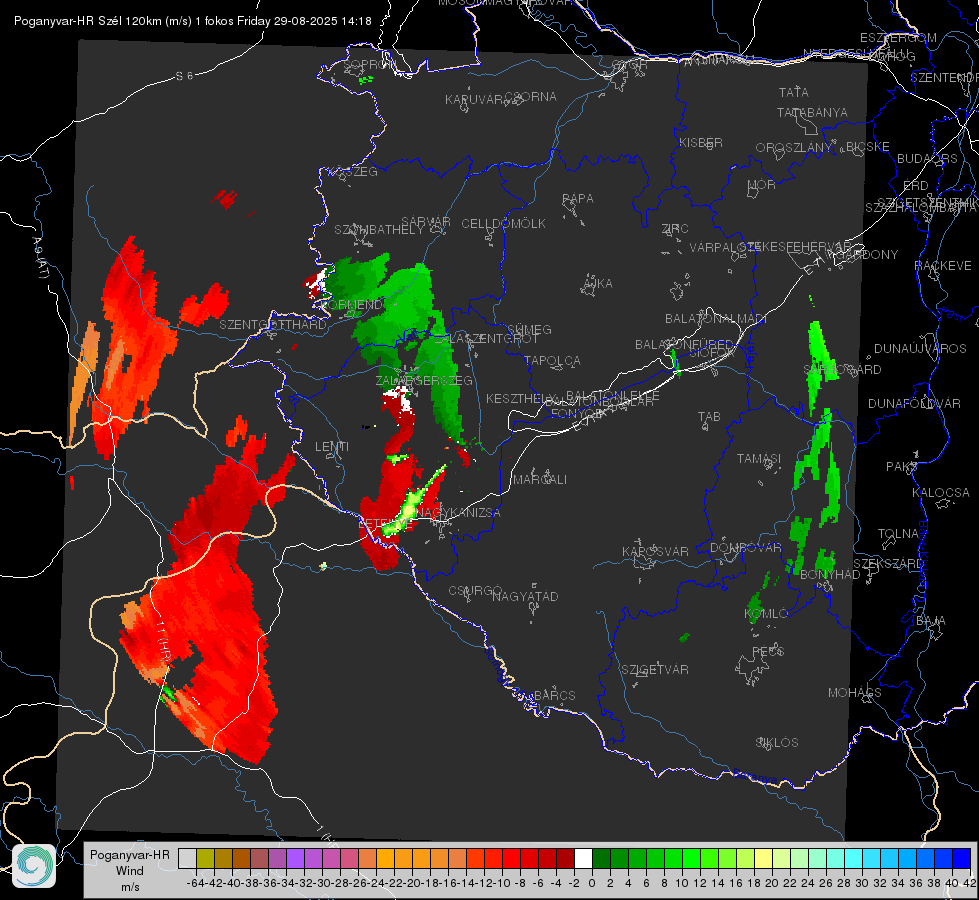The height and width of the screenshot is (900, 979).
Task: Select the light gray swatch at scale start
Action: pyautogui.click(x=187, y=858)
